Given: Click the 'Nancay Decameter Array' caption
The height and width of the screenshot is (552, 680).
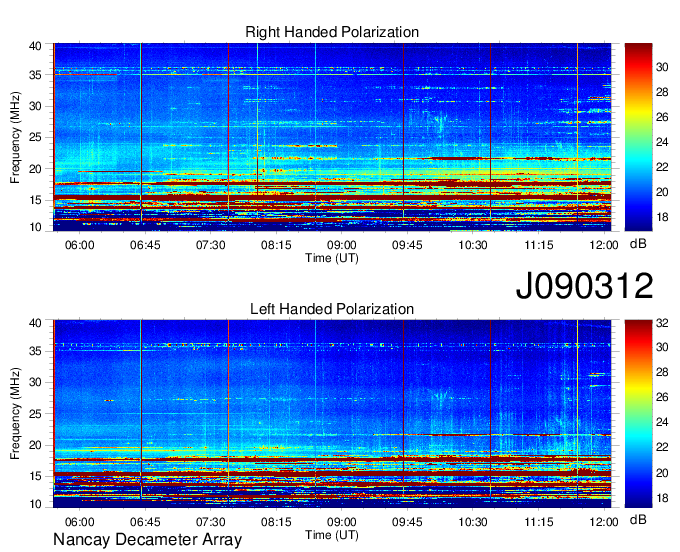Looking at the screenshot, I should [x=147, y=540].
